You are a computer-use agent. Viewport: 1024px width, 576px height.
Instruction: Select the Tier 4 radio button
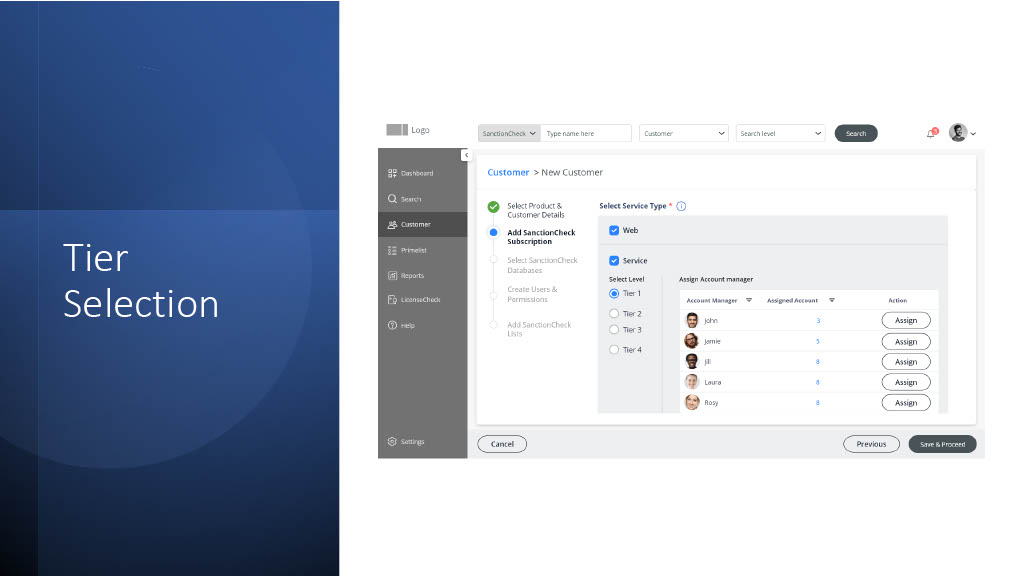tap(614, 350)
